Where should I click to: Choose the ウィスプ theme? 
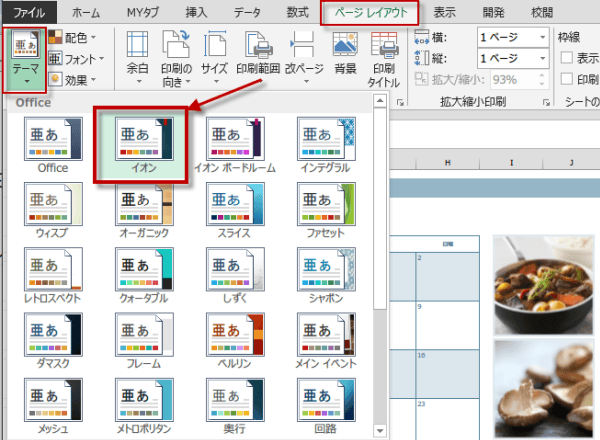[x=53, y=211]
